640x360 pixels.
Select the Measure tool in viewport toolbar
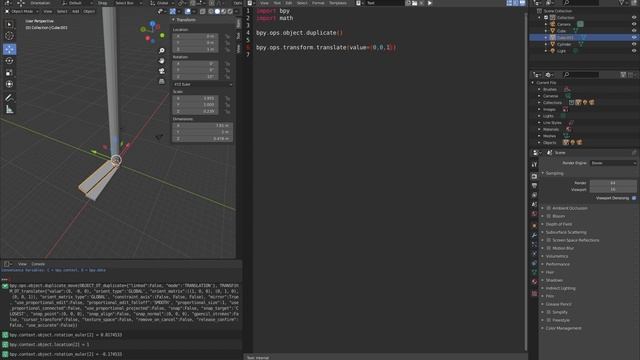(x=9, y=109)
